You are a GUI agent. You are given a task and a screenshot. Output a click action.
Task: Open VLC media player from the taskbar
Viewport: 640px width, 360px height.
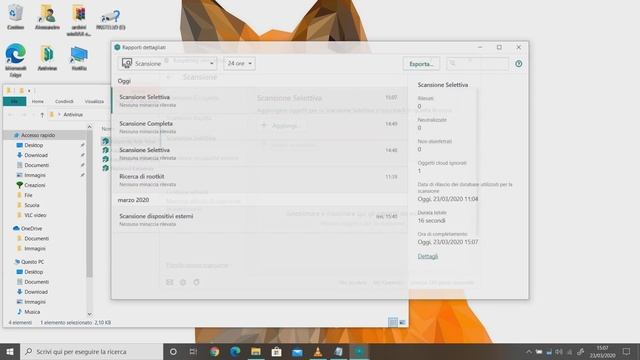coord(318,351)
